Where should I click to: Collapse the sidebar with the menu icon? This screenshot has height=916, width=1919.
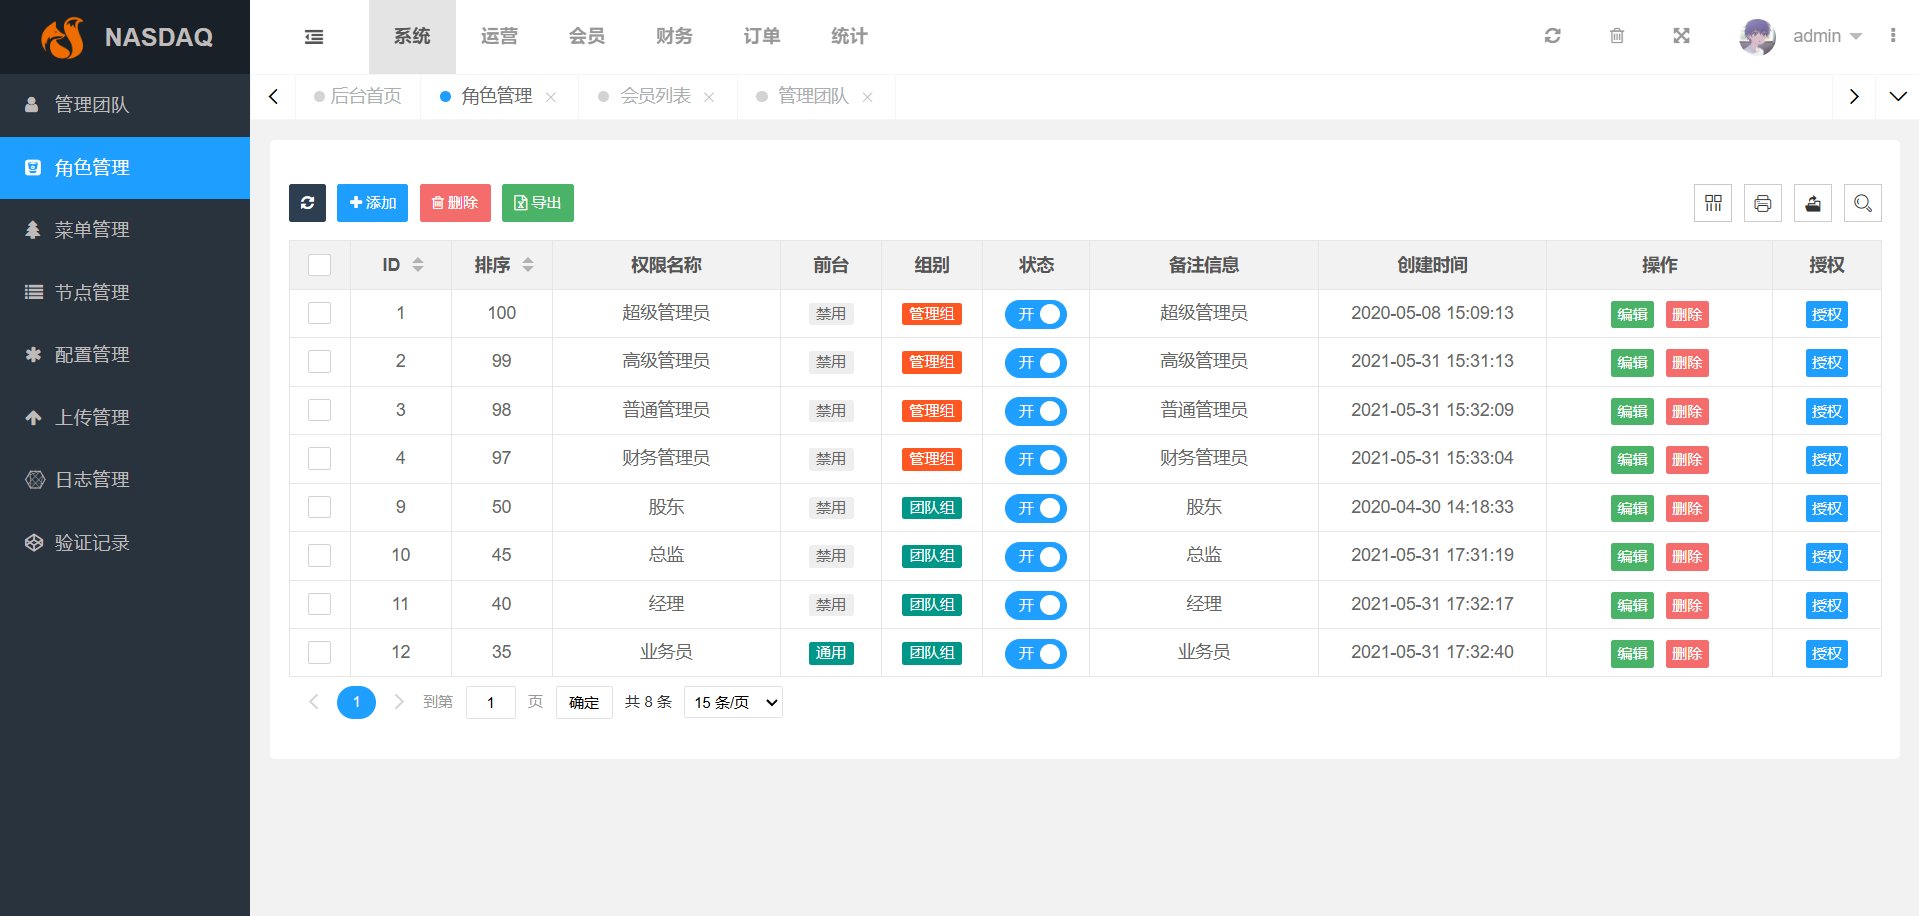pyautogui.click(x=314, y=37)
